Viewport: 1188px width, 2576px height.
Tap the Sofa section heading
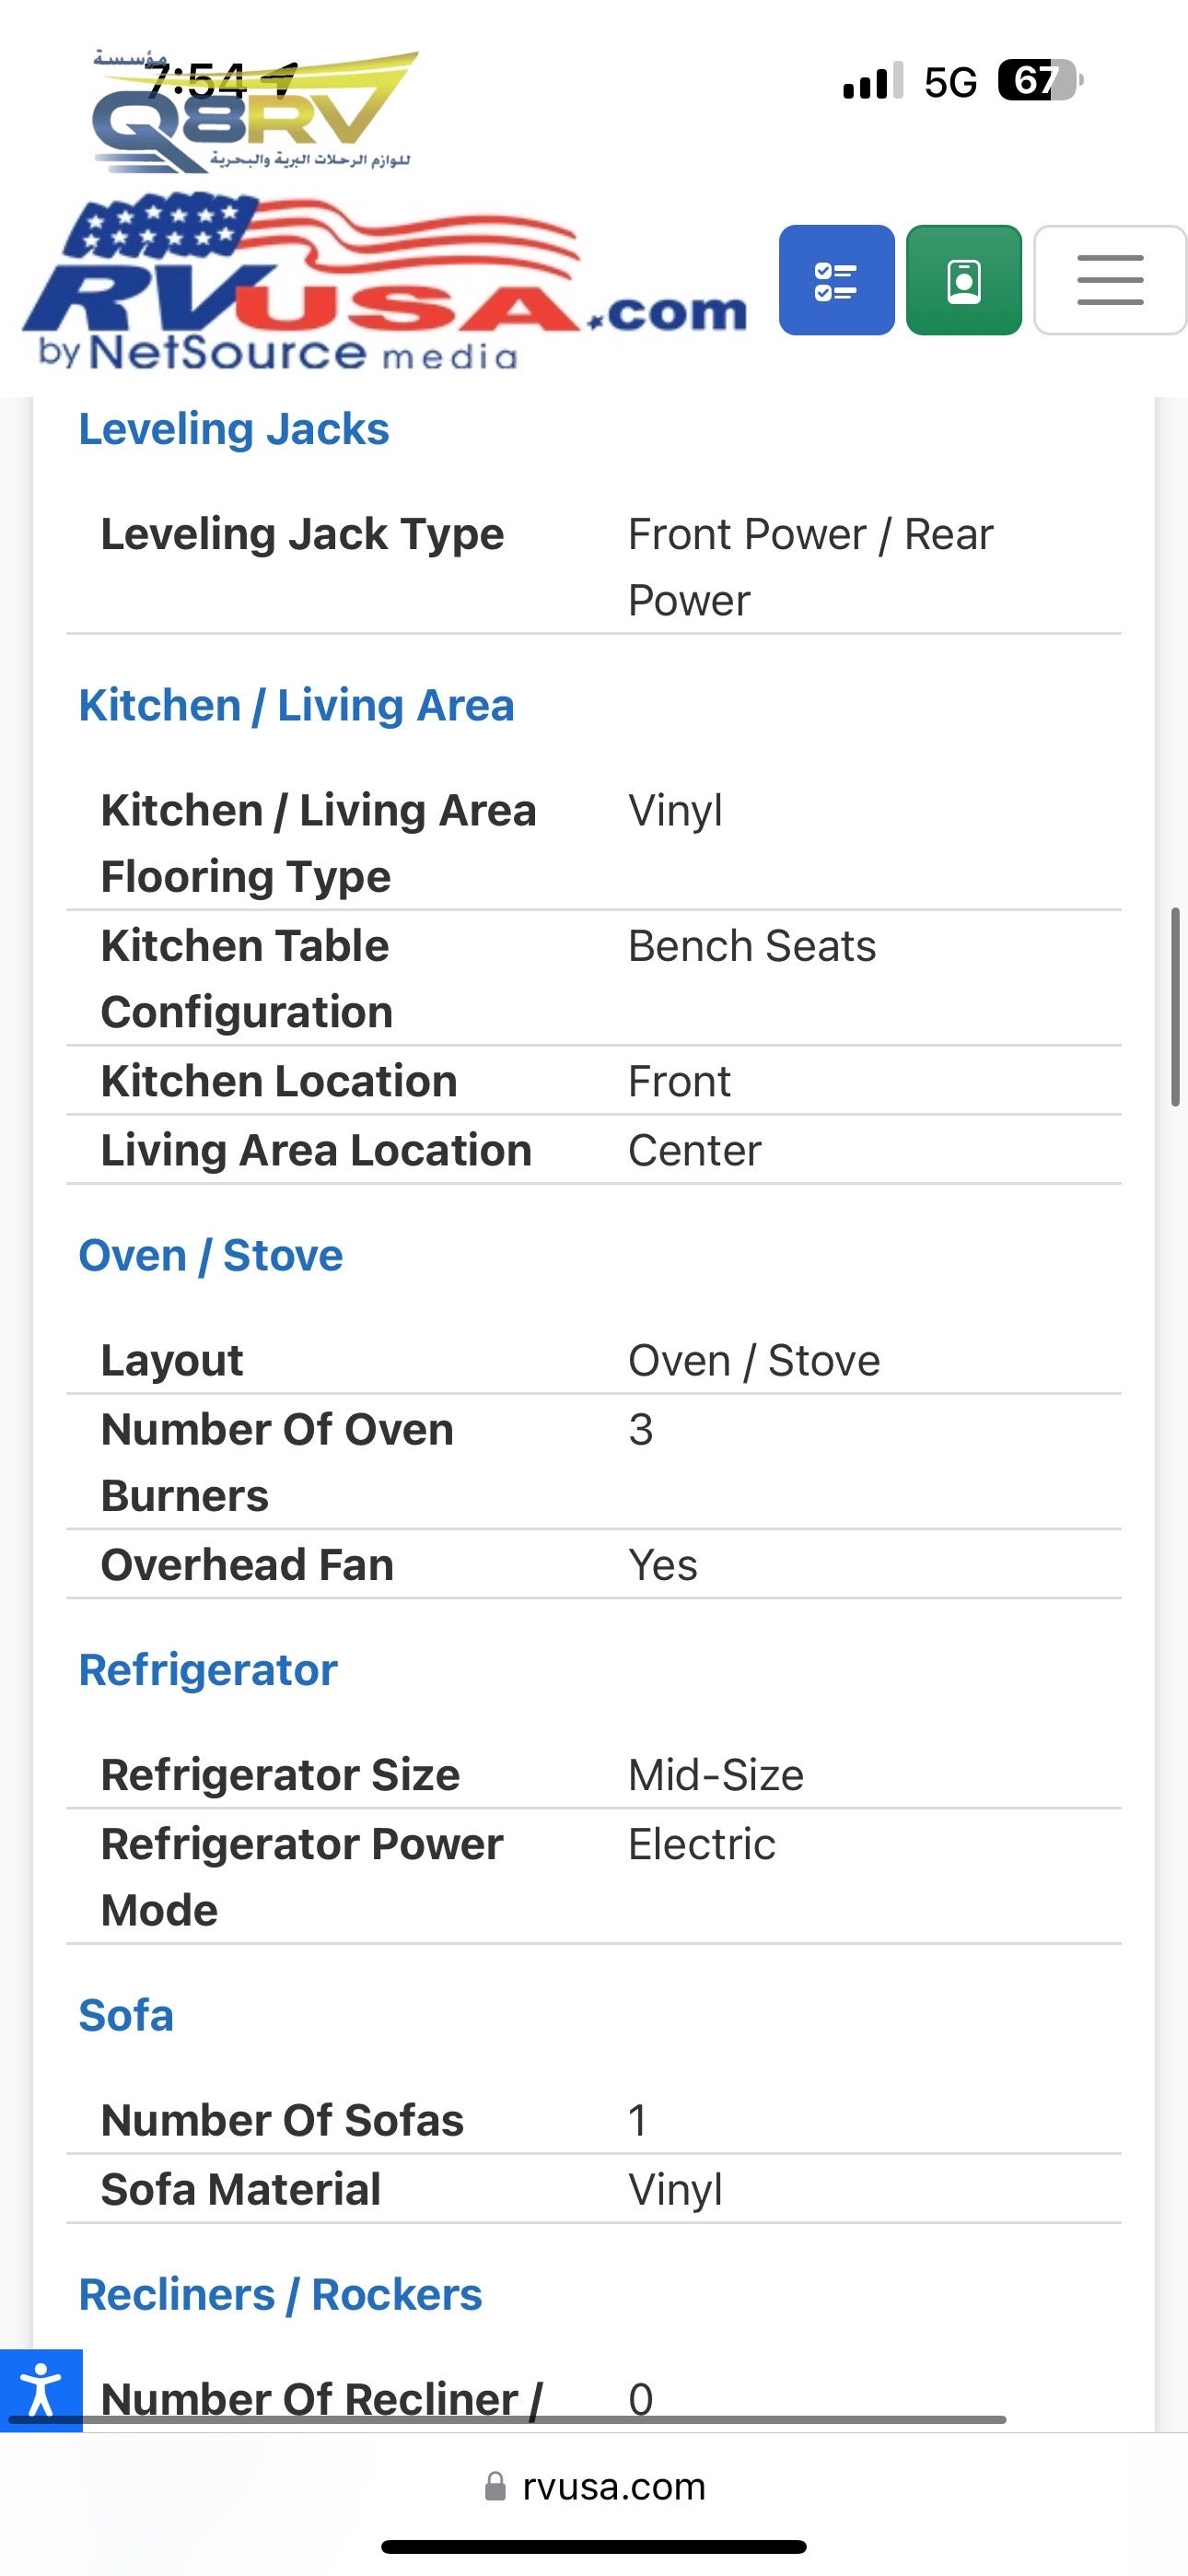(x=126, y=2014)
